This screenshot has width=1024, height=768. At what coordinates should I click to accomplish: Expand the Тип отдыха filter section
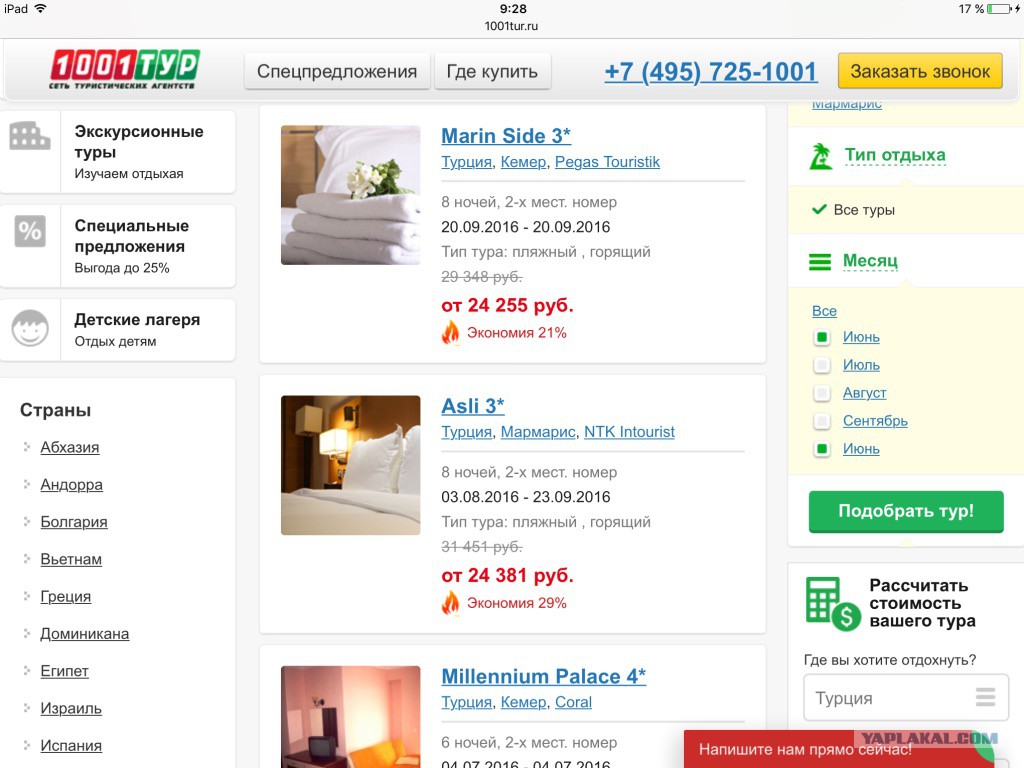click(x=895, y=155)
